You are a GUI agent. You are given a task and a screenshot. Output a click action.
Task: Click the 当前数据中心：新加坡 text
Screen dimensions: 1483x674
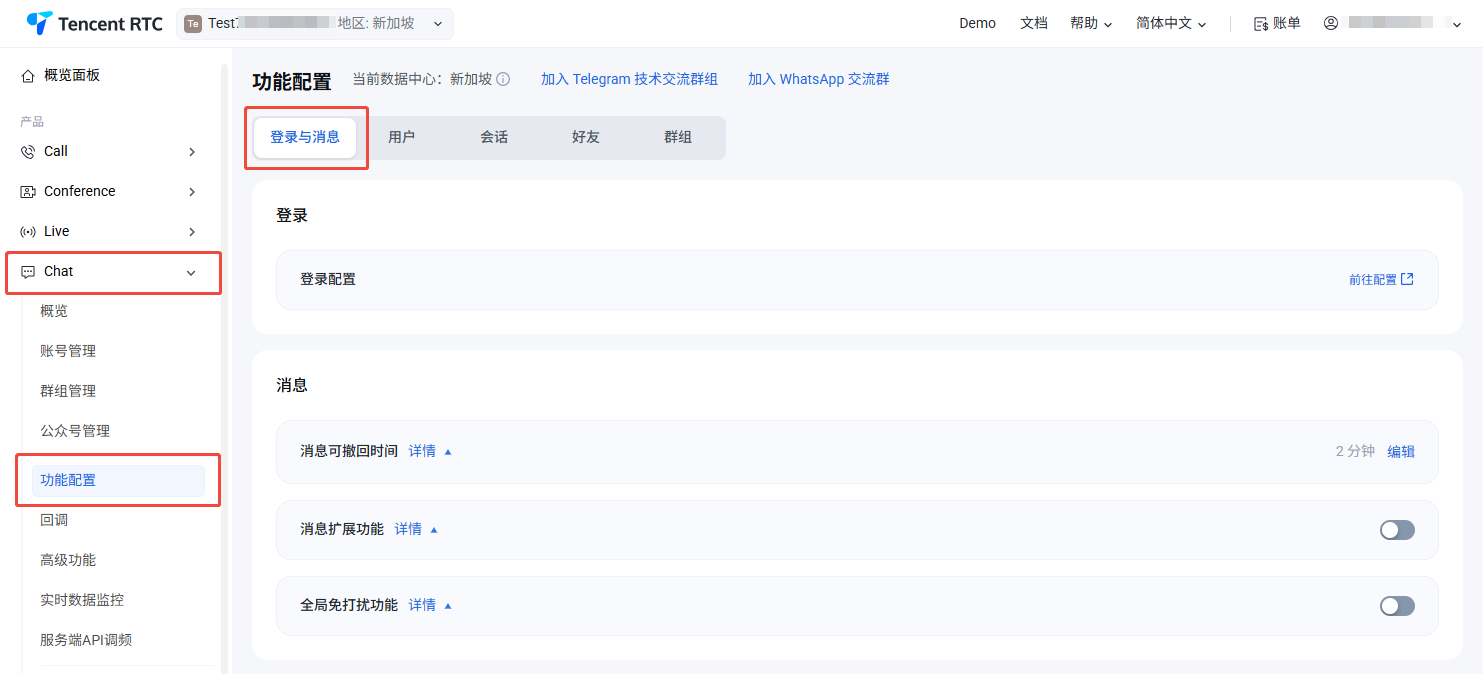point(422,79)
